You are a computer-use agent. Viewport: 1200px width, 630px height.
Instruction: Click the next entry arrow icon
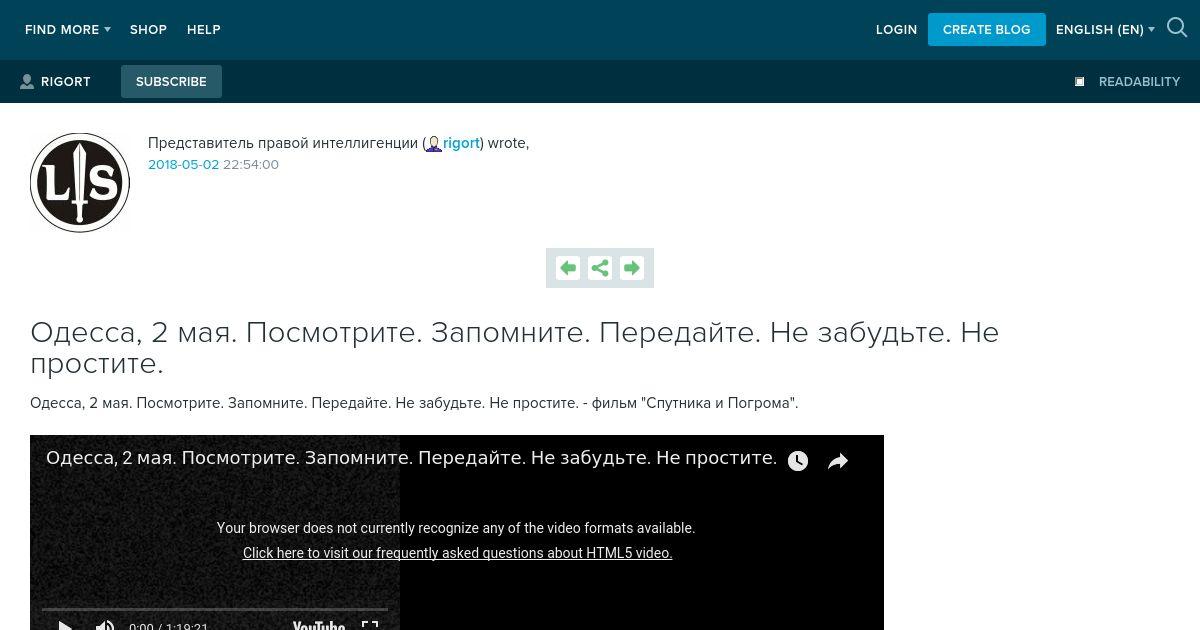pyautogui.click(x=632, y=268)
